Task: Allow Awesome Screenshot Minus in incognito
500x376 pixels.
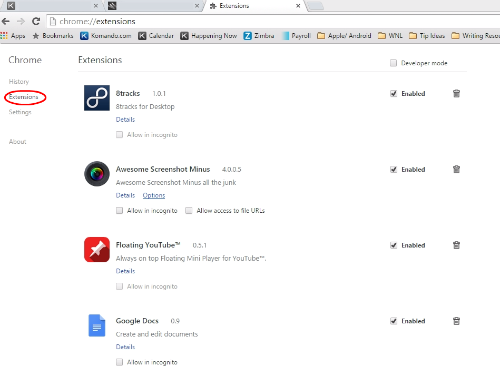Action: [x=119, y=210]
